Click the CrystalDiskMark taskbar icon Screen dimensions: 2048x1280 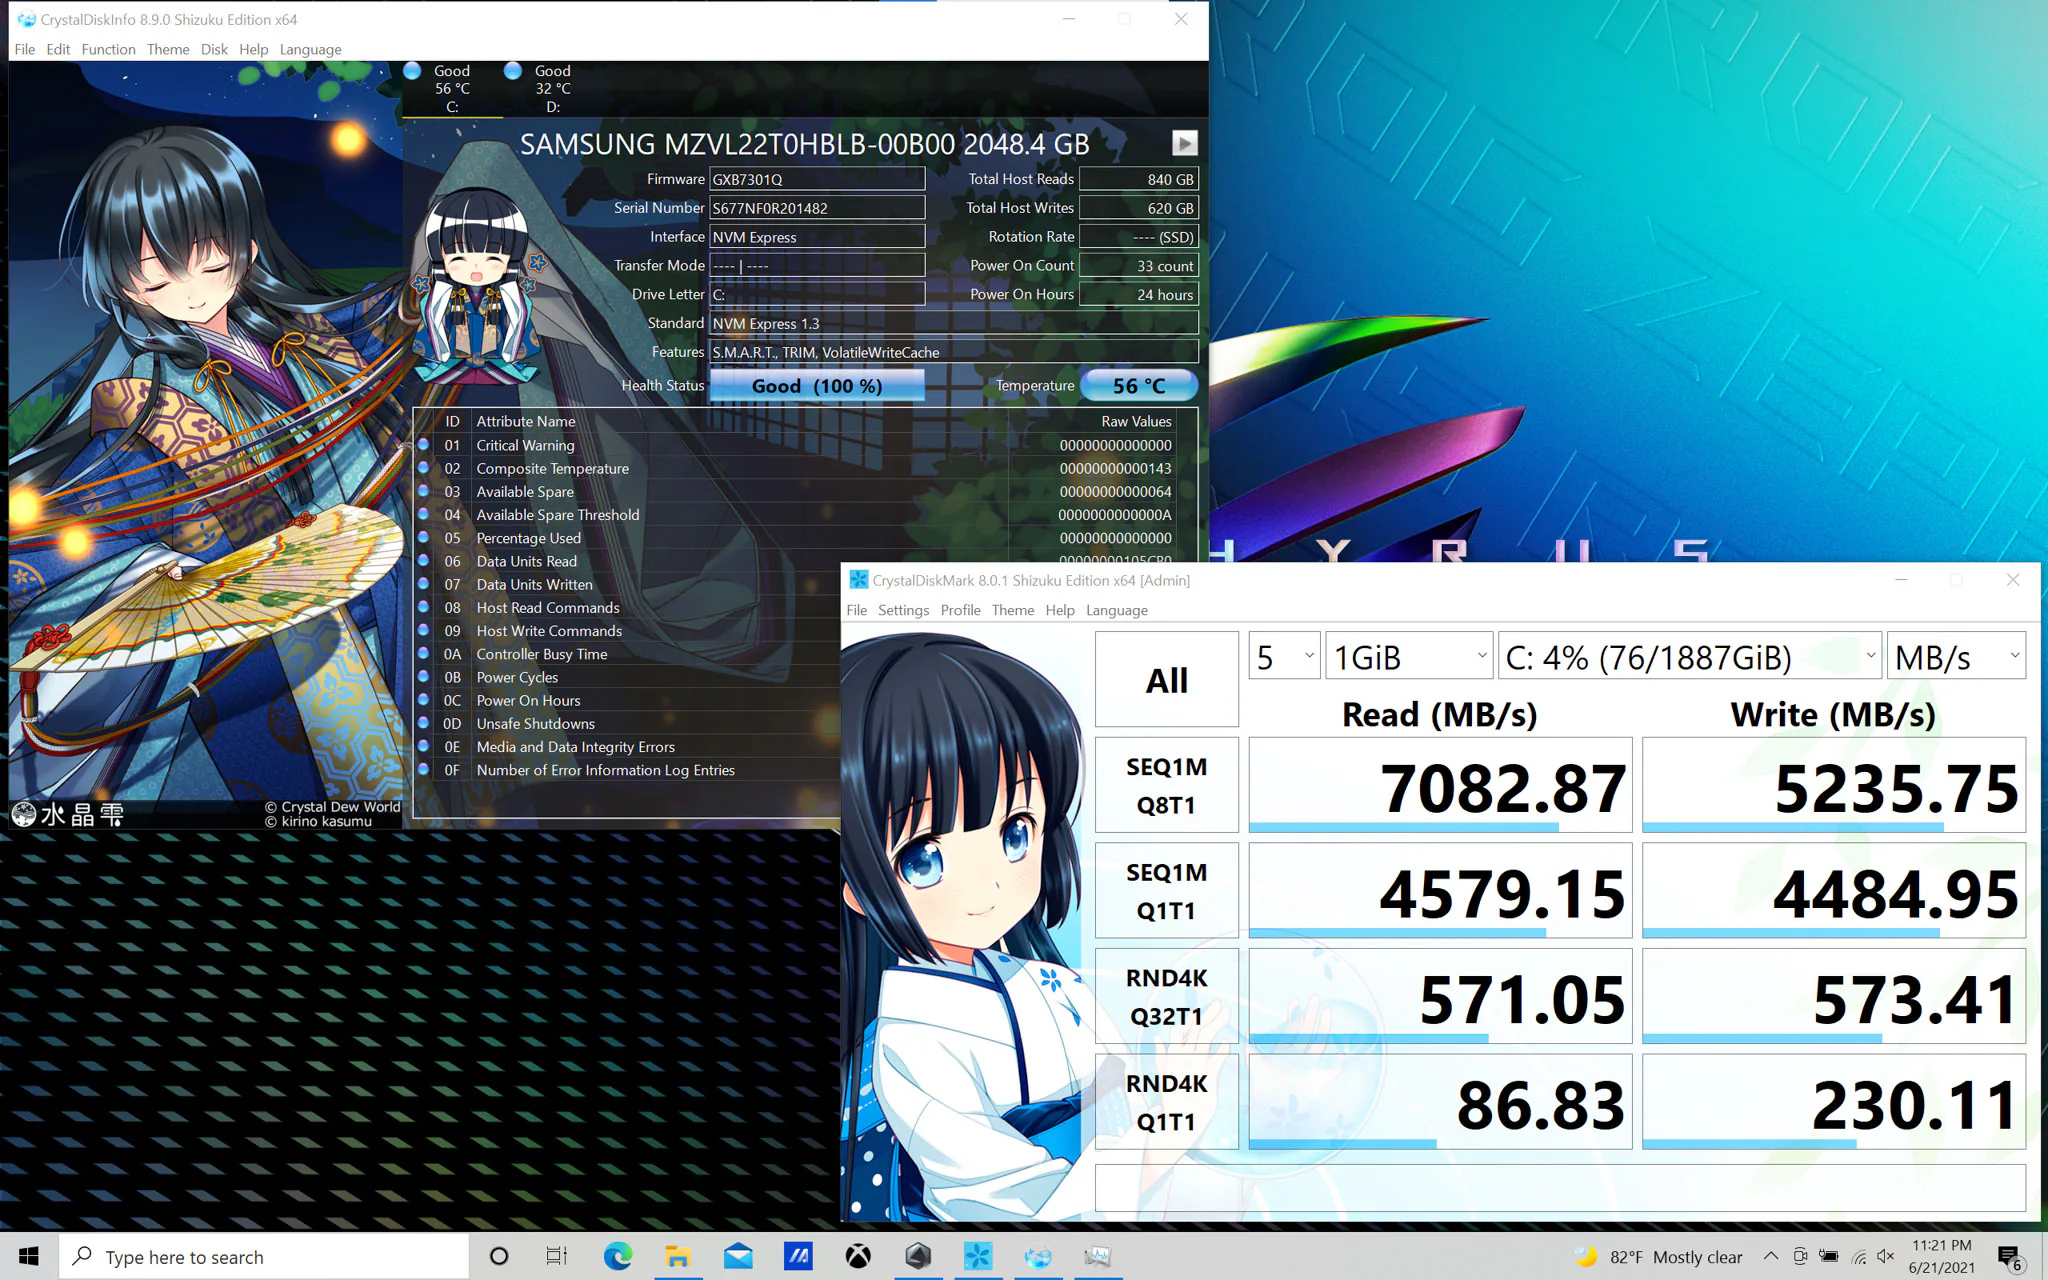(978, 1256)
